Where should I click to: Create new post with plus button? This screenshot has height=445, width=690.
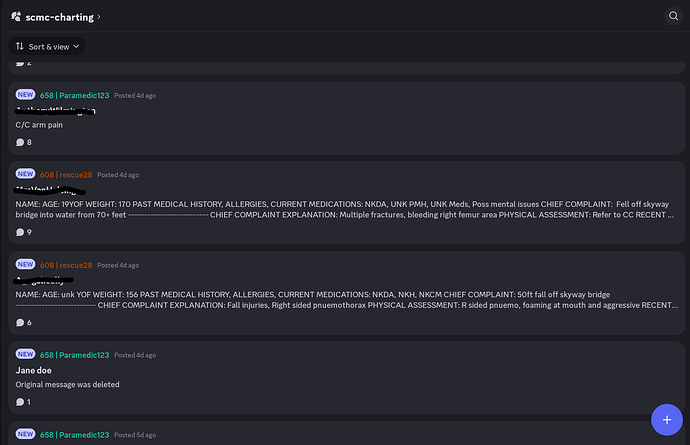[667, 419]
